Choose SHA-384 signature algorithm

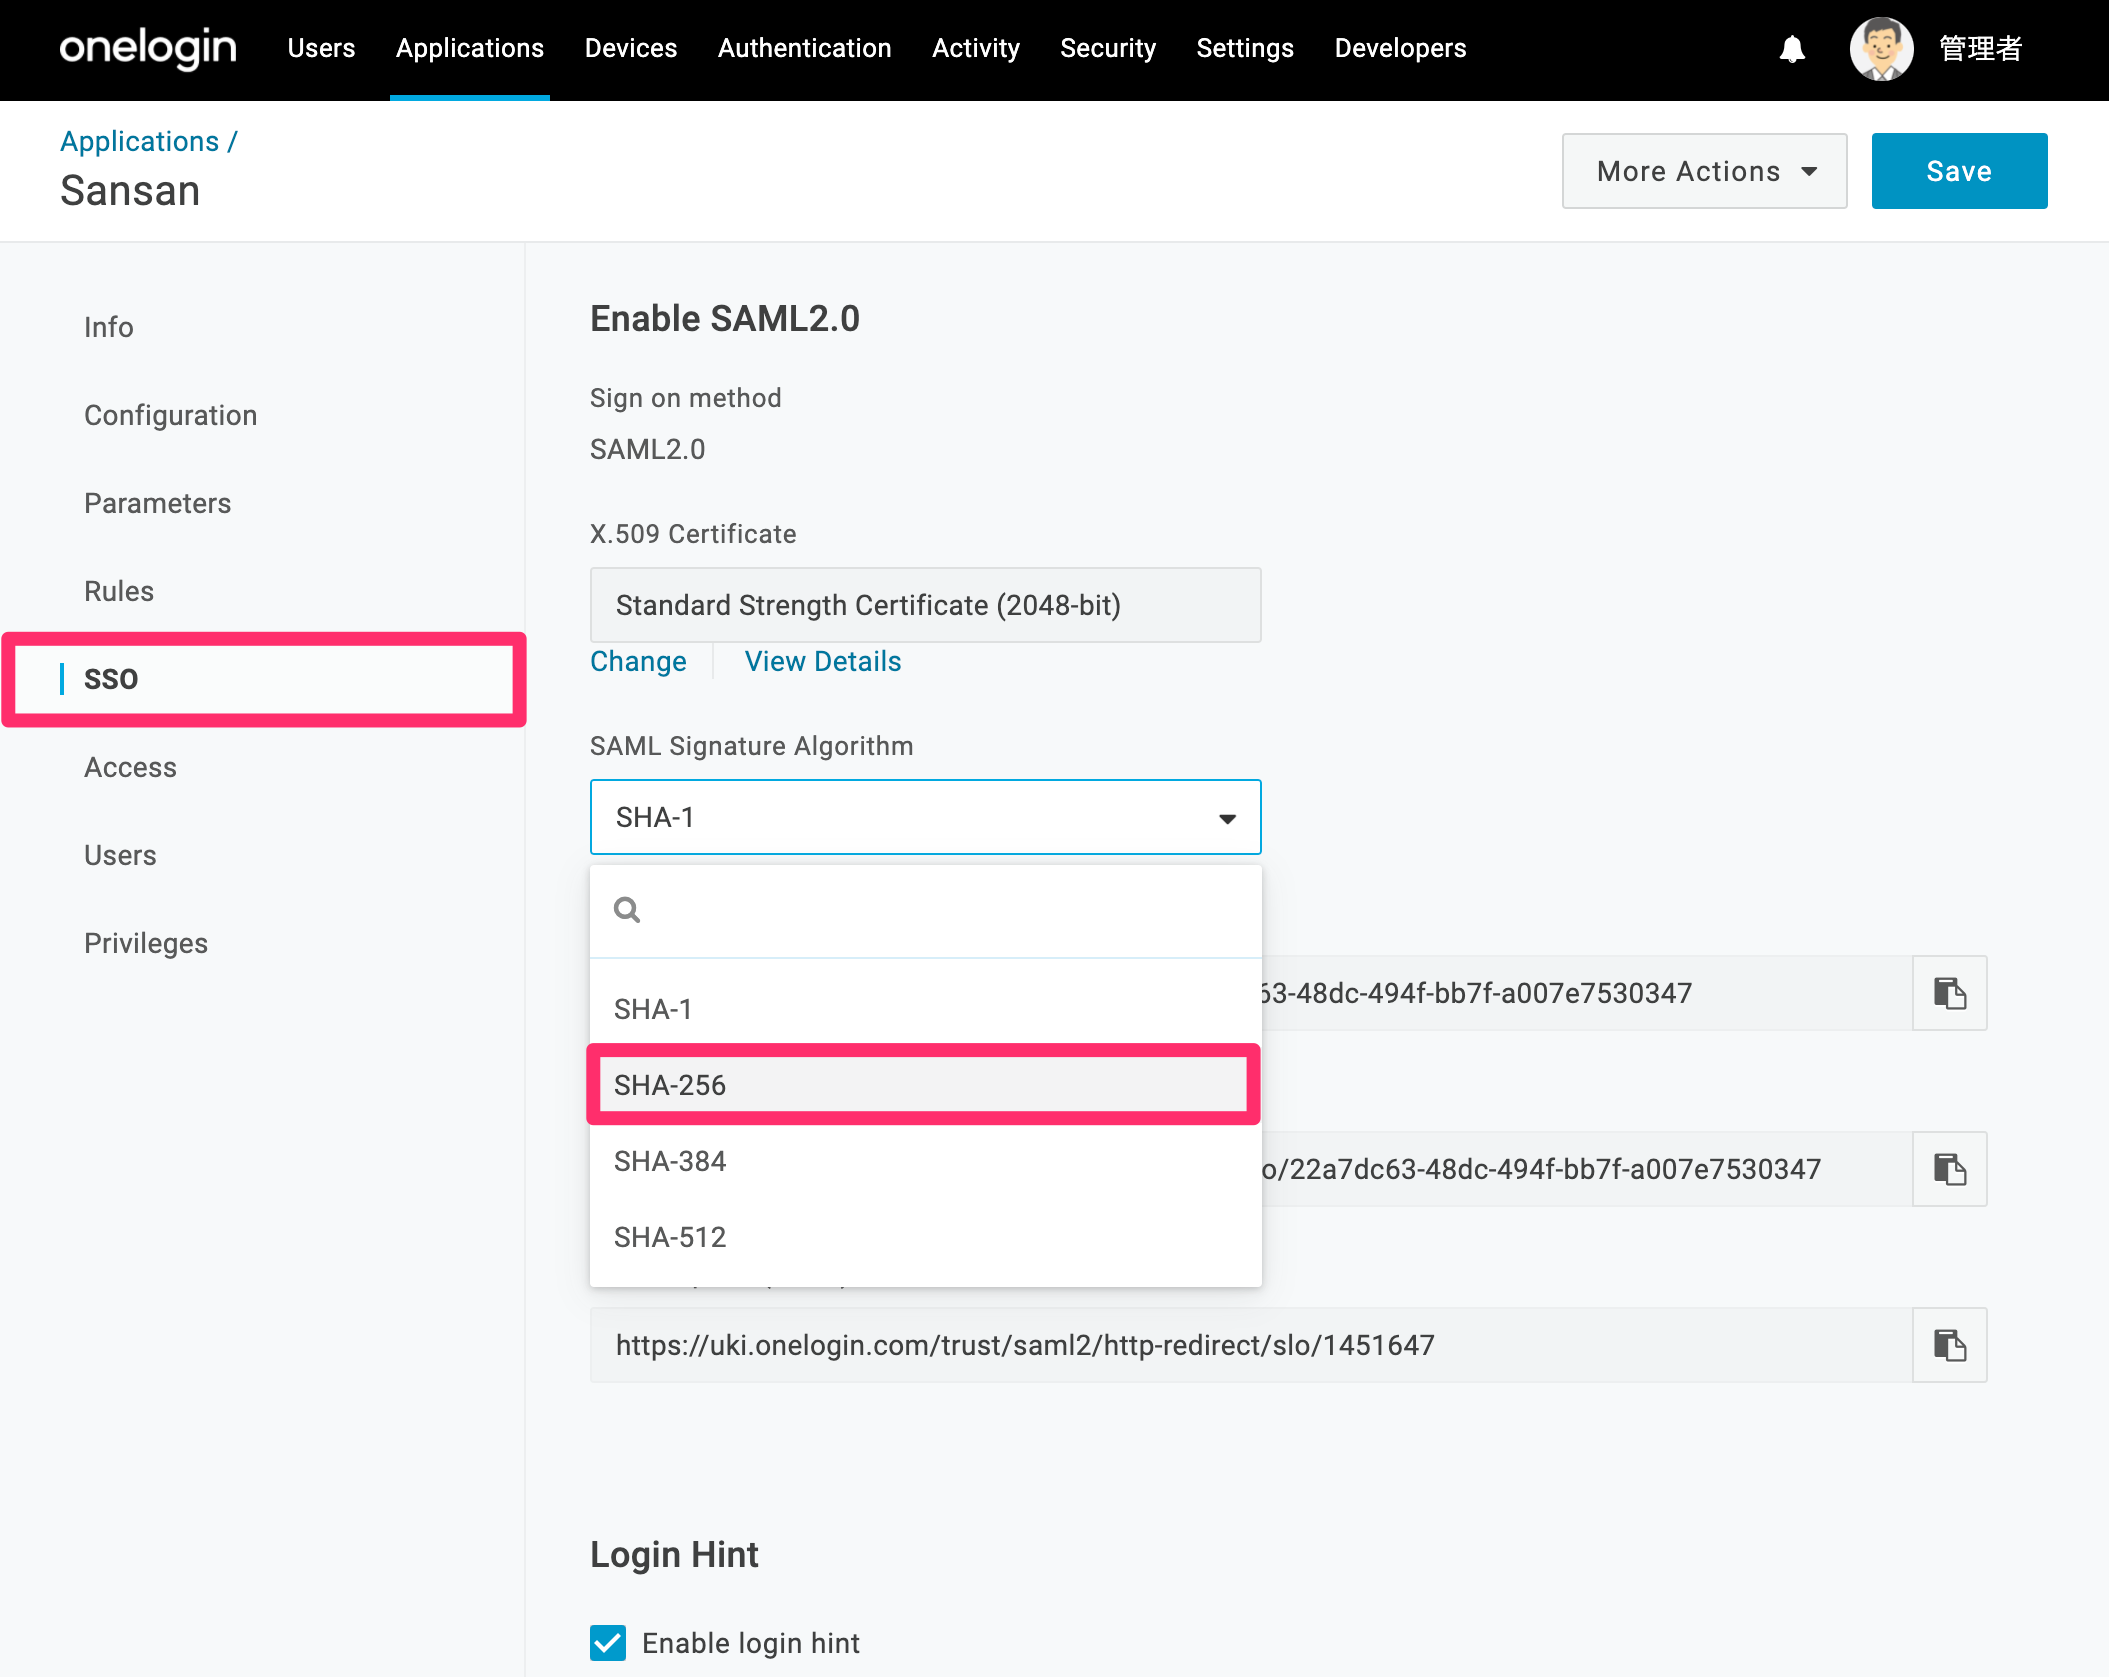pyautogui.click(x=925, y=1161)
